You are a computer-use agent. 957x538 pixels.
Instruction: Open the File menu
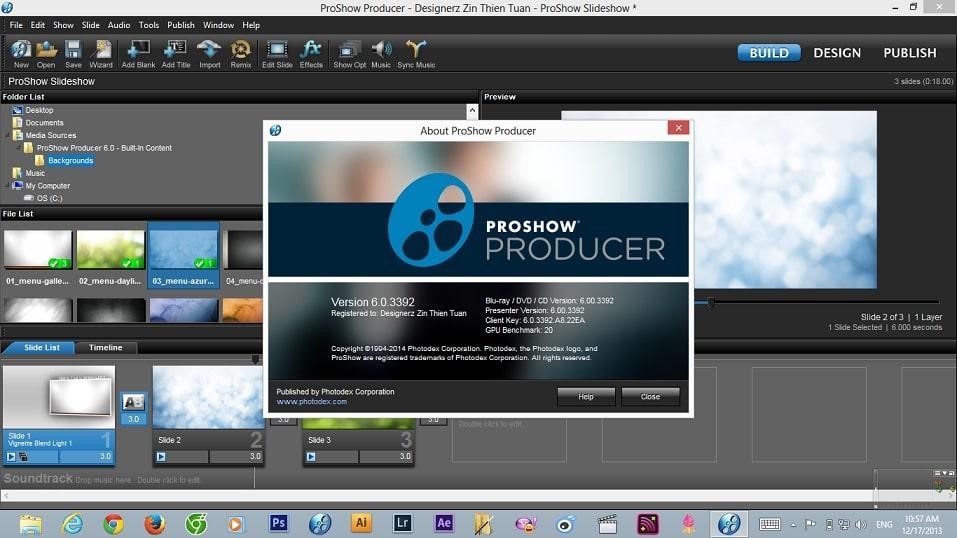[16, 25]
